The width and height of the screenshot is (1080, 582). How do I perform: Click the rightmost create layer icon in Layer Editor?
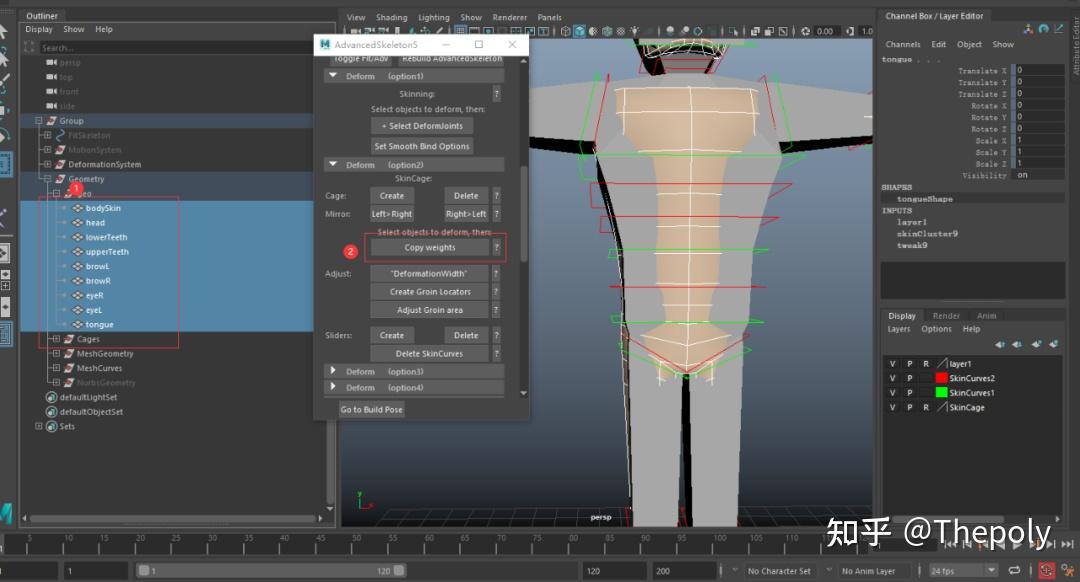pyautogui.click(x=1056, y=344)
